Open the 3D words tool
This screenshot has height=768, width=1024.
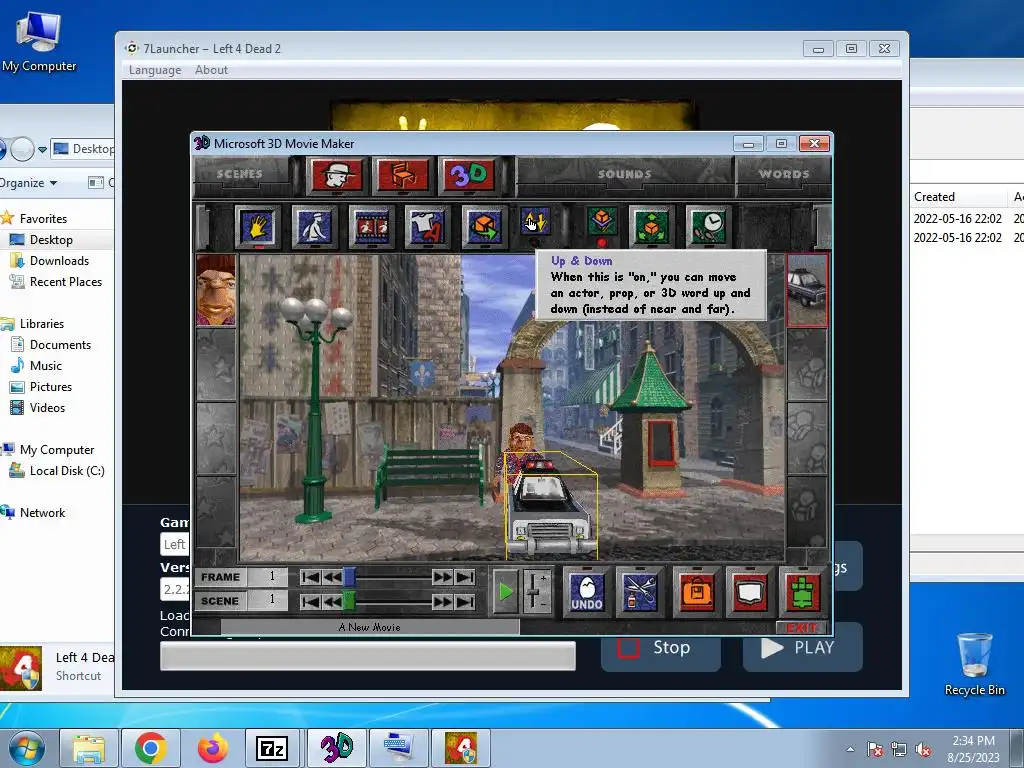tap(469, 175)
